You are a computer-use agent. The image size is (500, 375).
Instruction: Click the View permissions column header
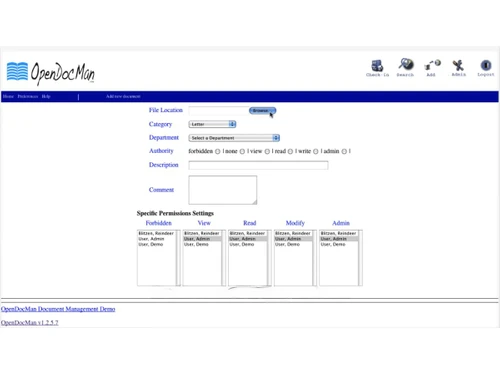click(x=204, y=223)
